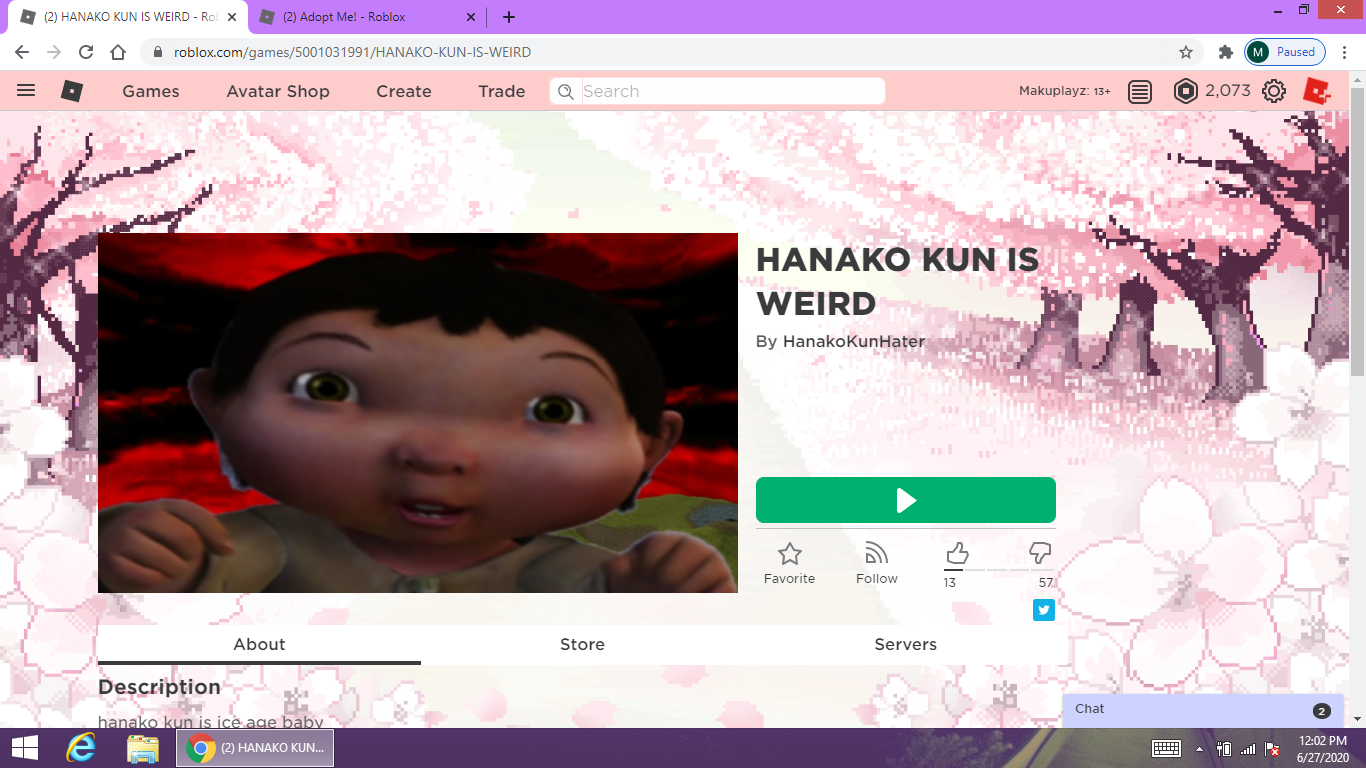
Task: Open the Create page
Action: click(404, 91)
